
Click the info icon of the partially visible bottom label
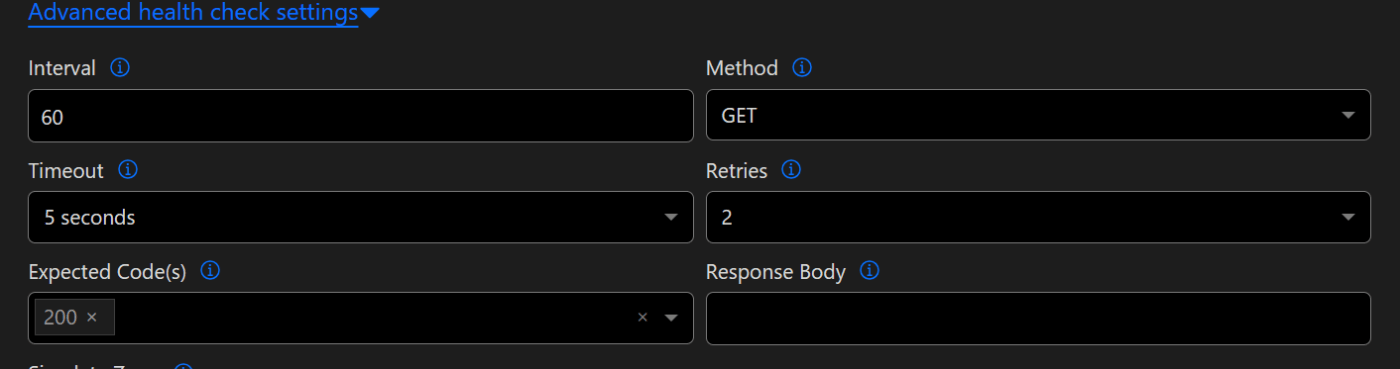click(x=182, y=366)
